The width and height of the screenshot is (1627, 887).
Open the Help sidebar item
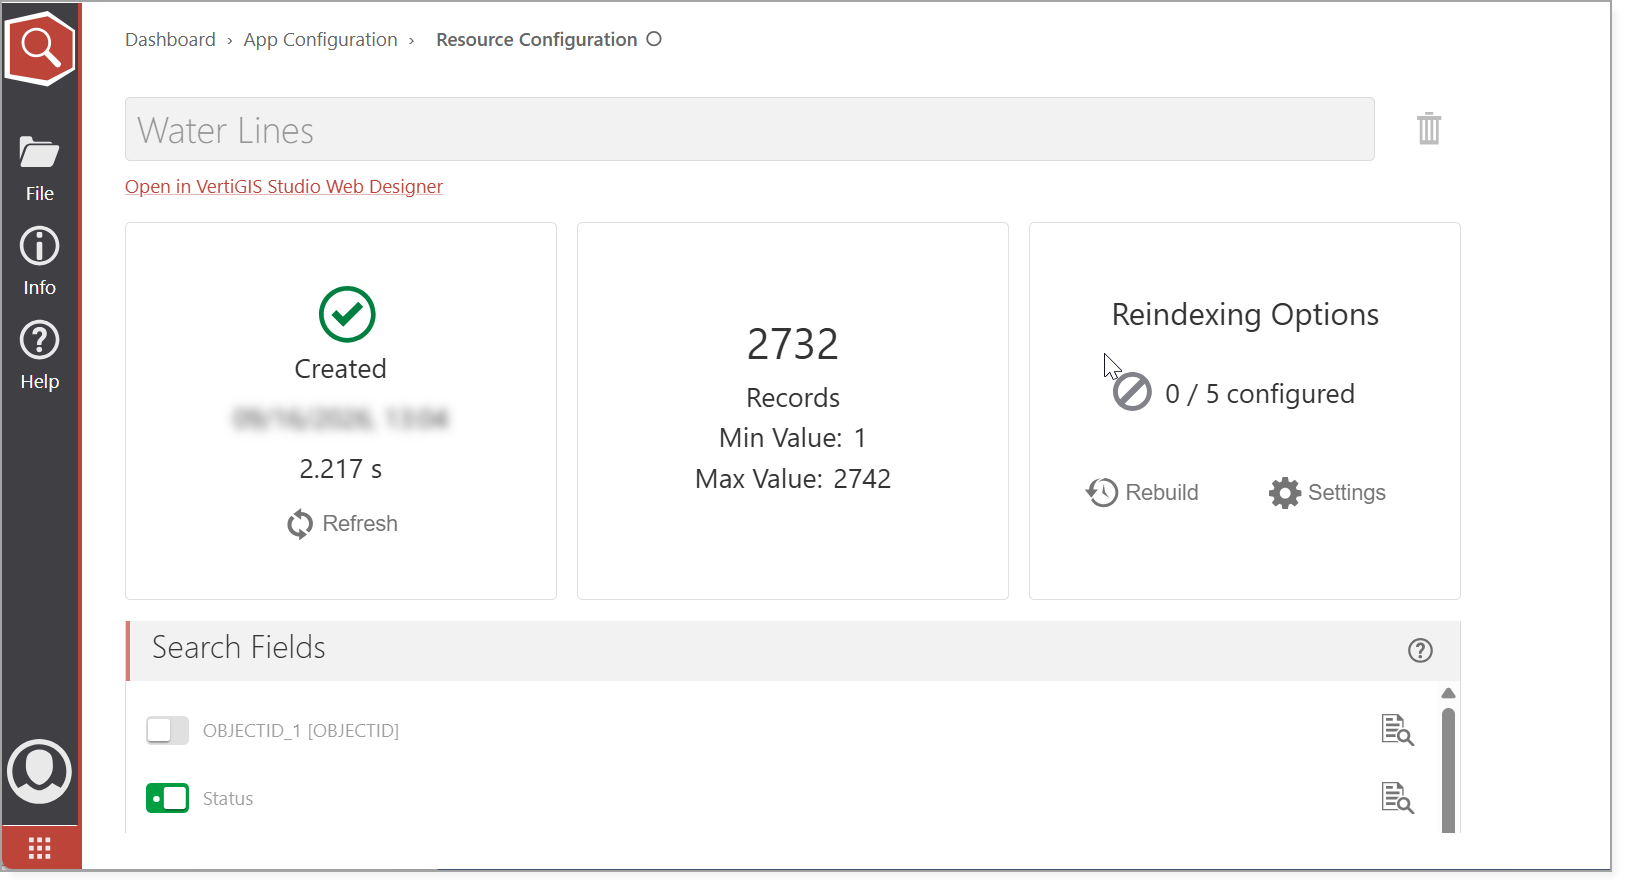pyautogui.click(x=39, y=356)
